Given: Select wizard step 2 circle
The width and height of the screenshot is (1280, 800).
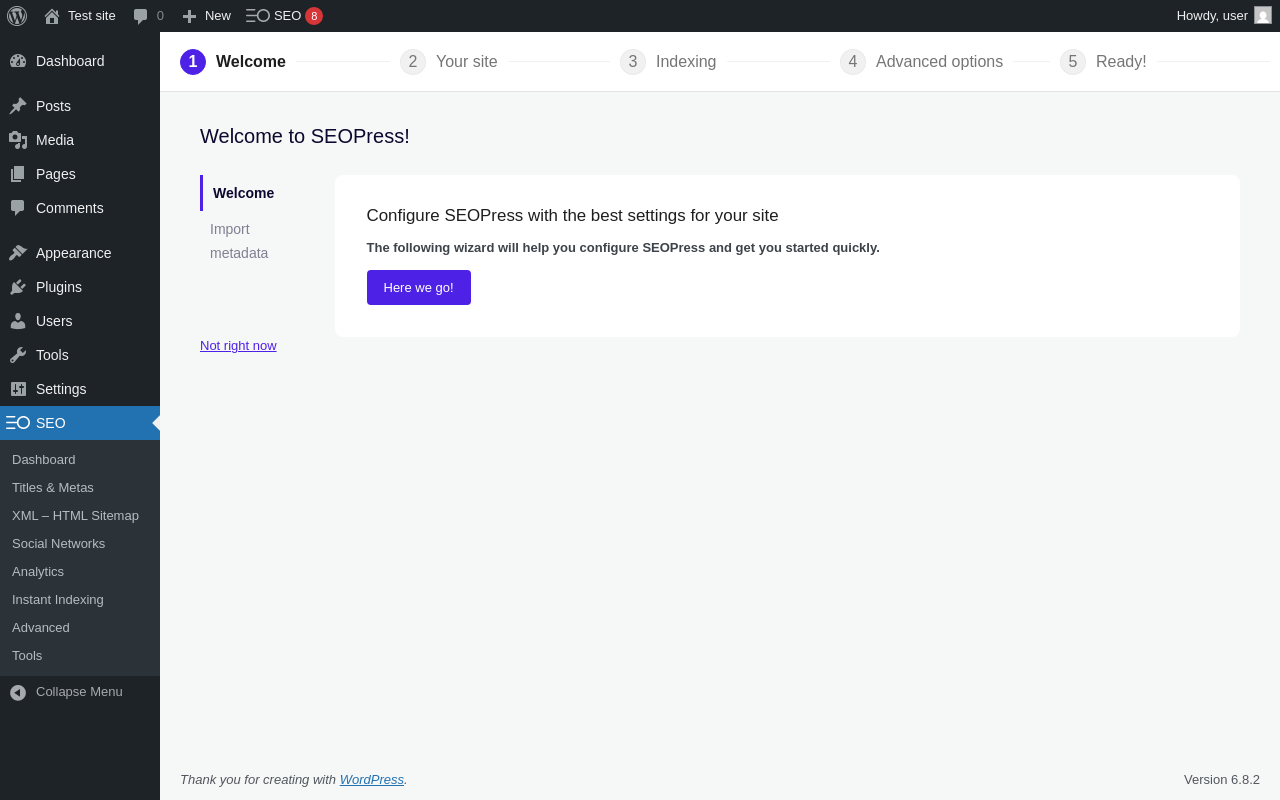Looking at the screenshot, I should [413, 62].
